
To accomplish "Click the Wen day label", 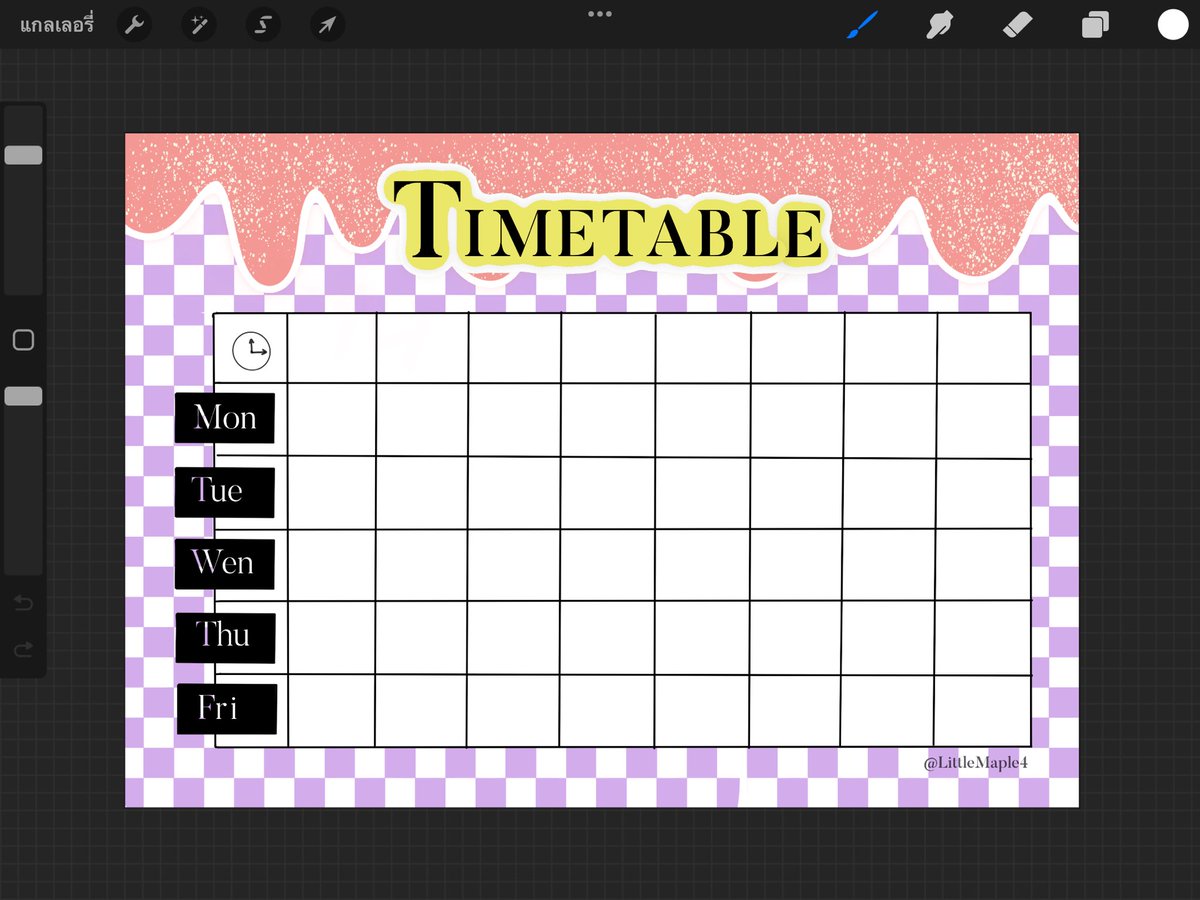I will click(224, 563).
